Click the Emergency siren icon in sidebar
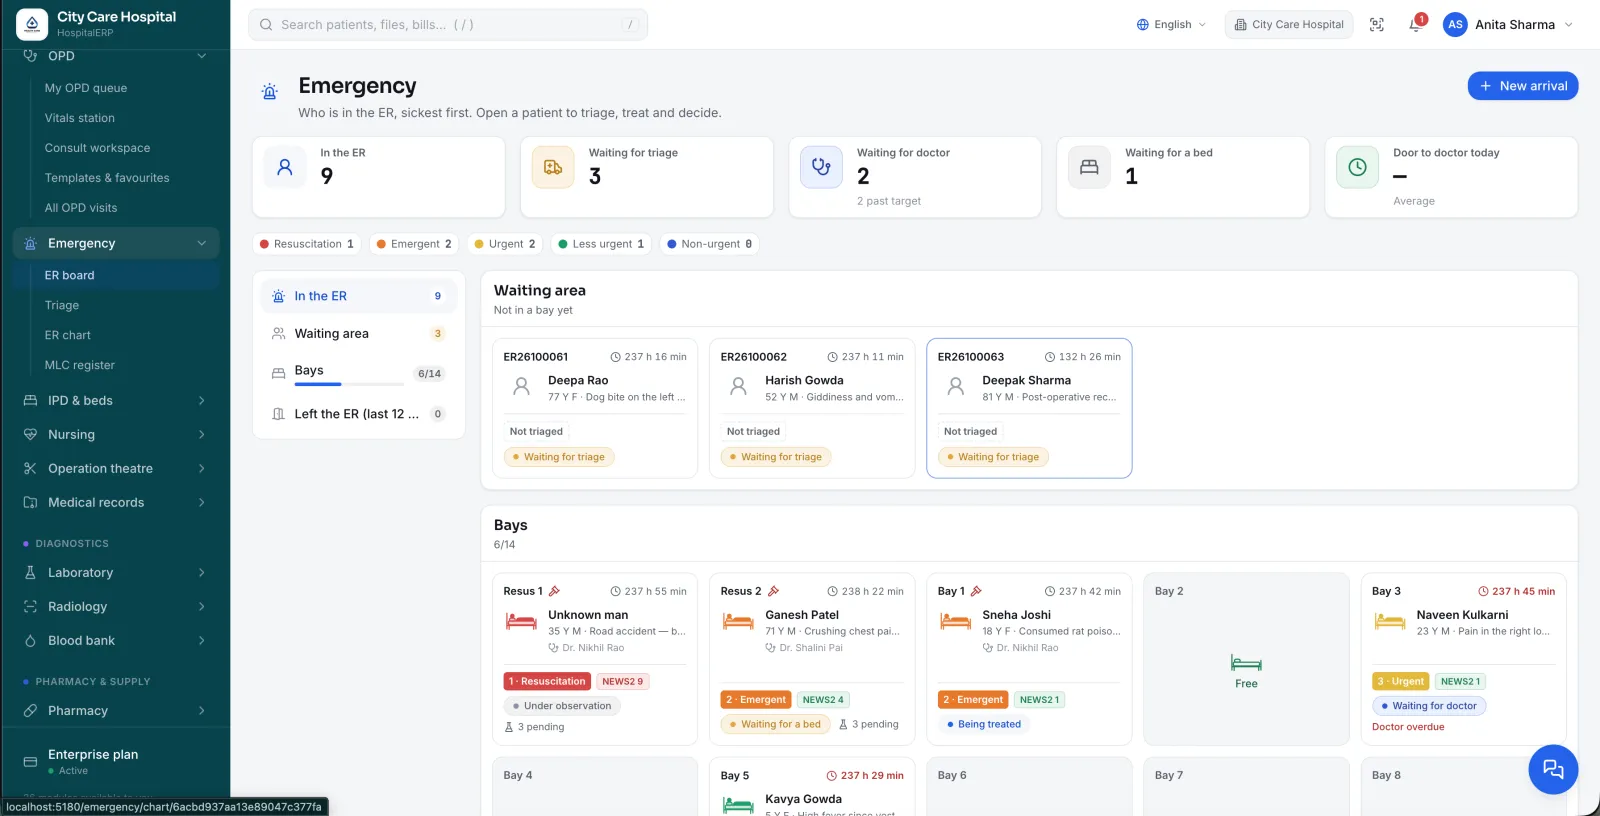The height and width of the screenshot is (816, 1600). [30, 243]
